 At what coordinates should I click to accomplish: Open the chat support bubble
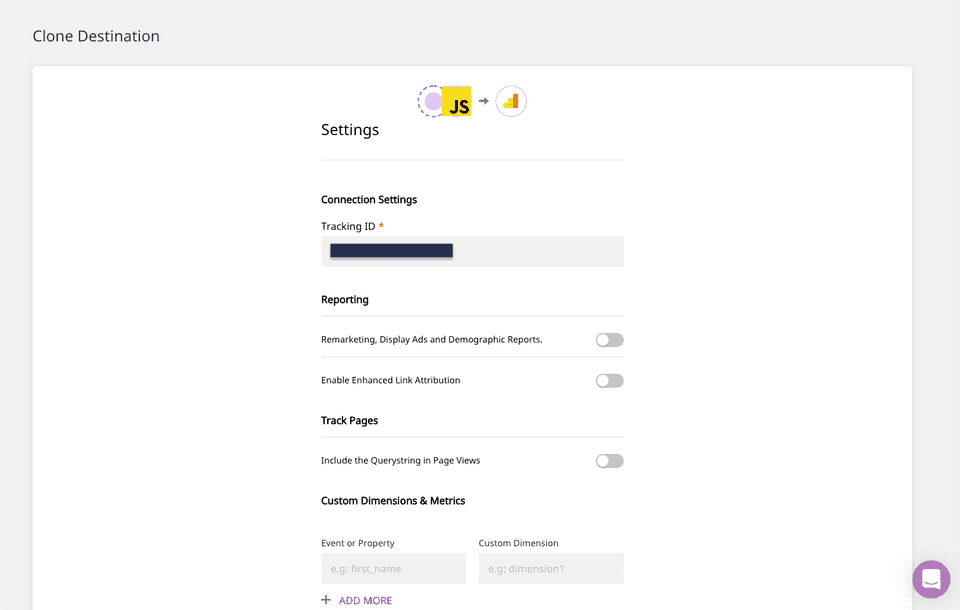[930, 579]
